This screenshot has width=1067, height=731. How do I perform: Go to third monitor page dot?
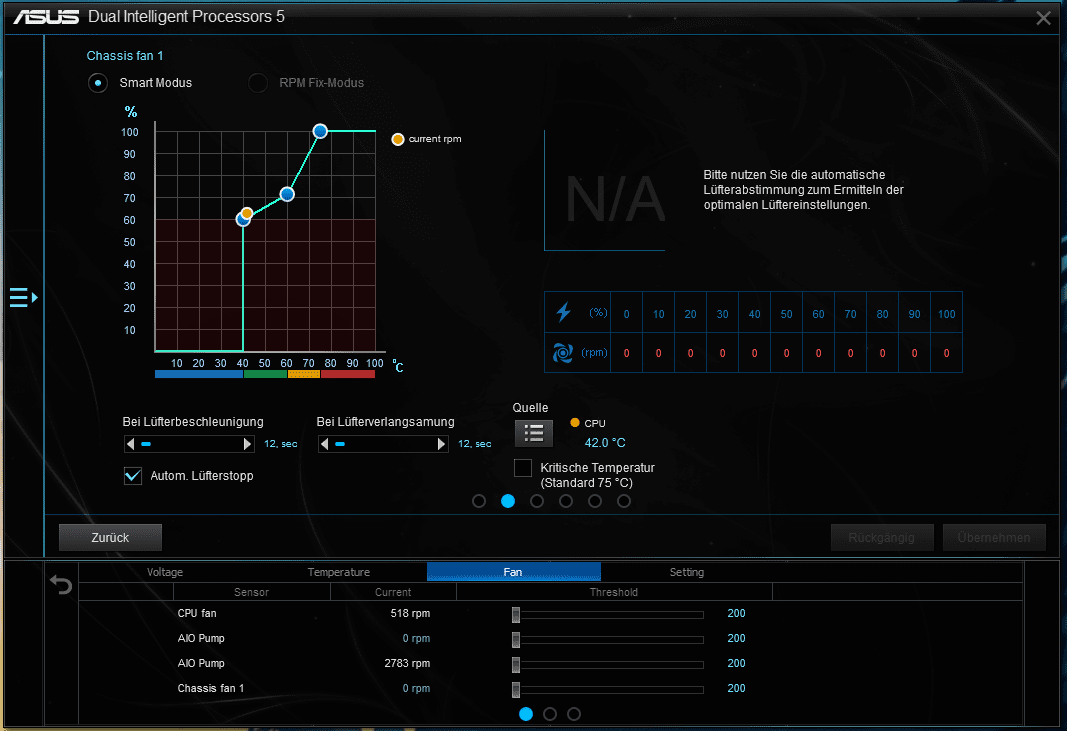[574, 714]
